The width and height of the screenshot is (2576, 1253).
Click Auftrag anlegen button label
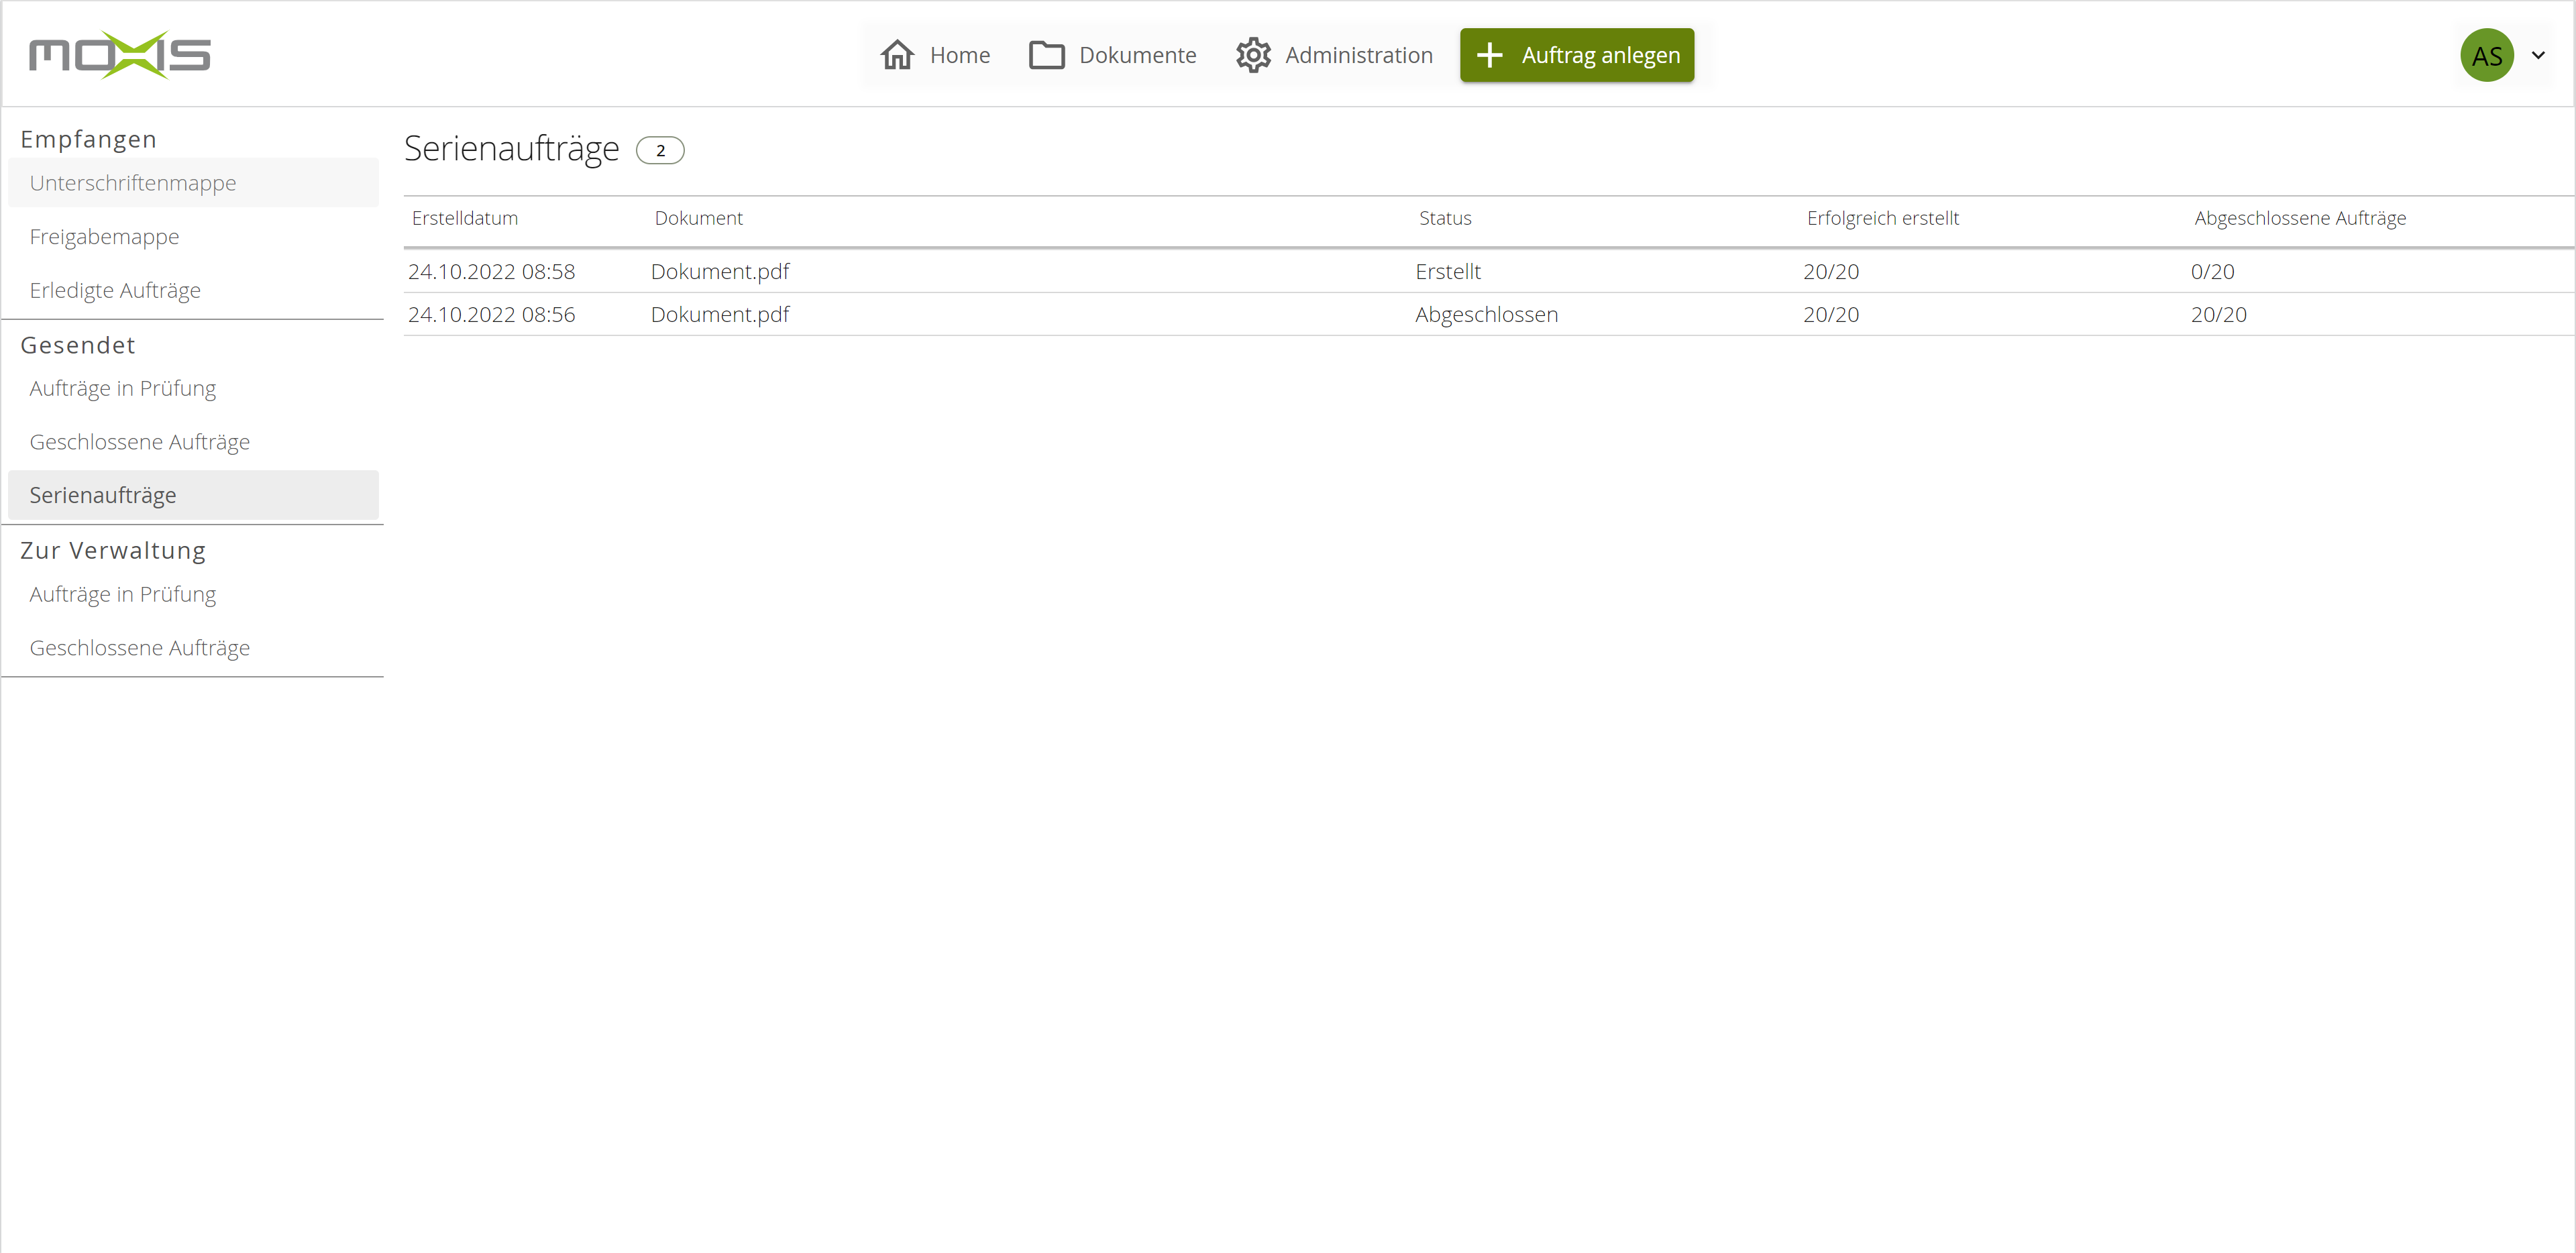1600,55
